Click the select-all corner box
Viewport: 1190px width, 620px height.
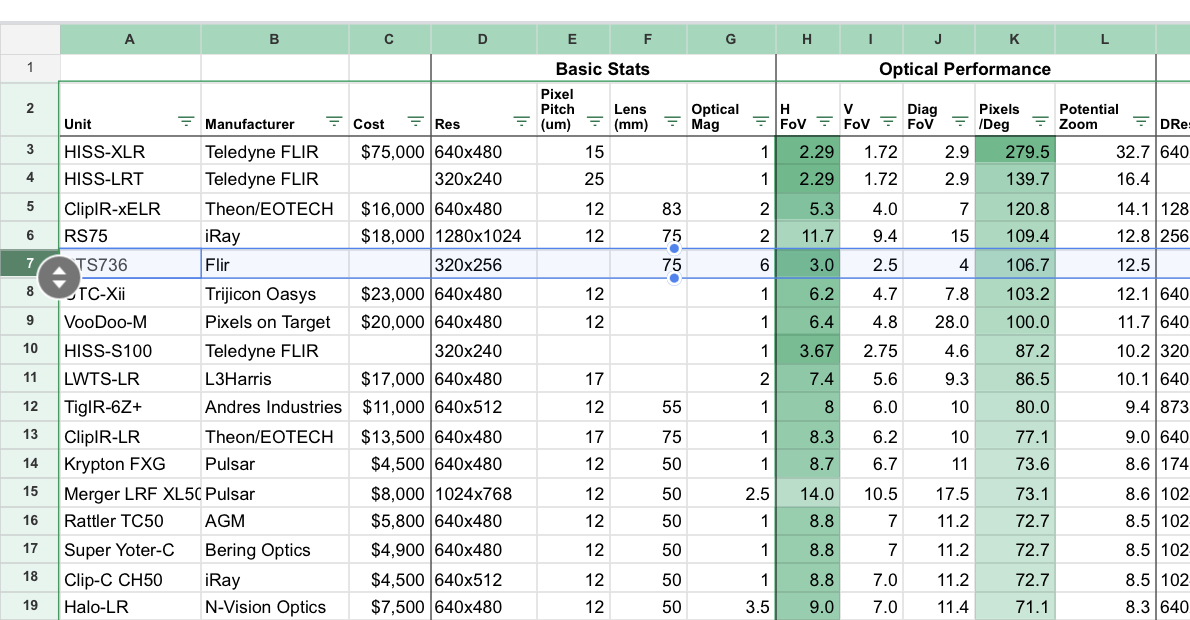(x=30, y=39)
